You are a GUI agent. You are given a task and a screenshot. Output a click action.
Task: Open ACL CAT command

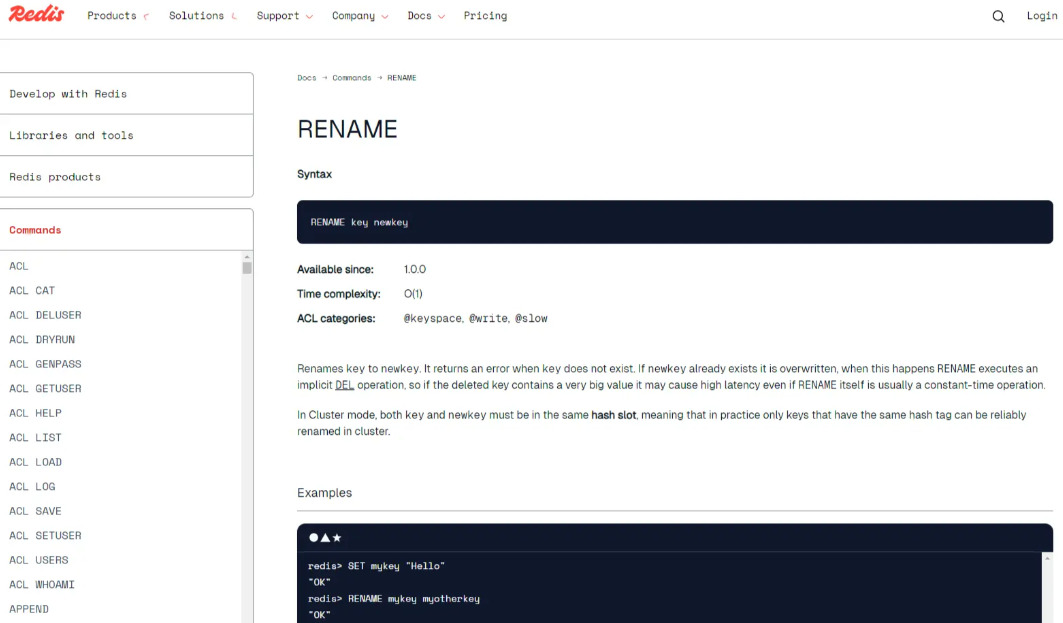click(32, 290)
